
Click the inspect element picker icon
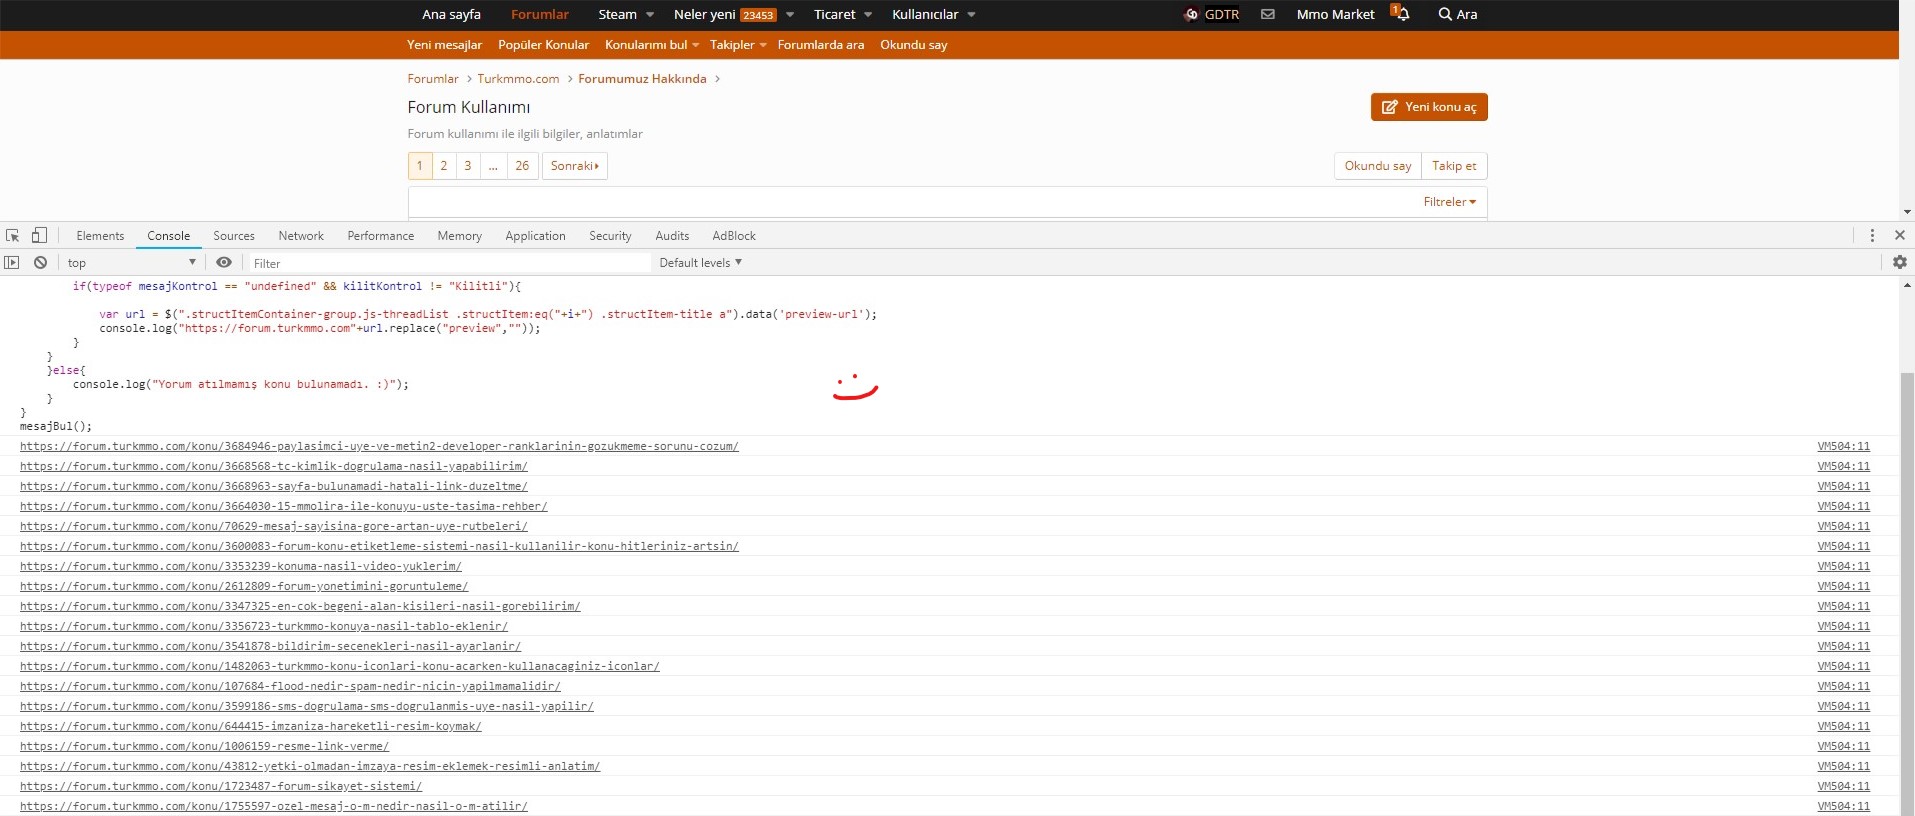click(x=13, y=236)
